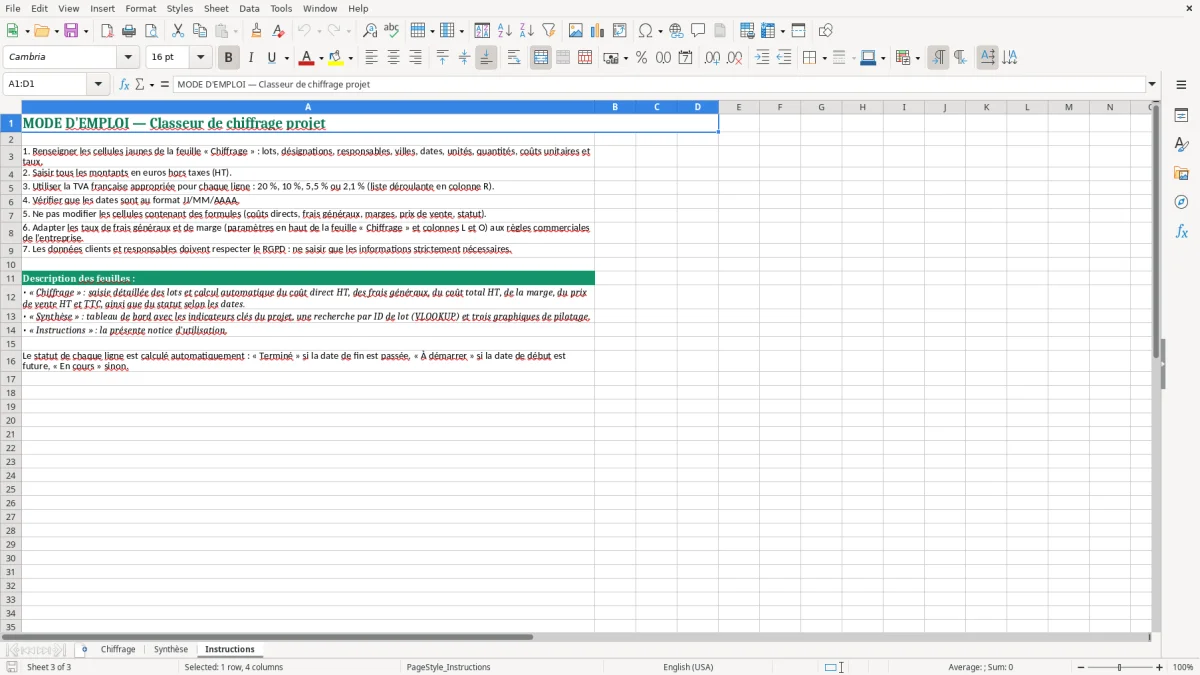Insert a chart

pos(598,31)
